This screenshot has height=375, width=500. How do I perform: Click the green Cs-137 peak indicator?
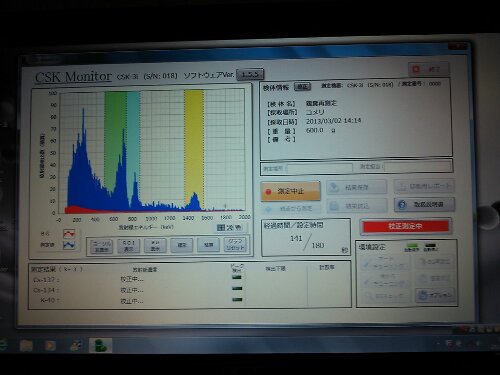click(237, 277)
